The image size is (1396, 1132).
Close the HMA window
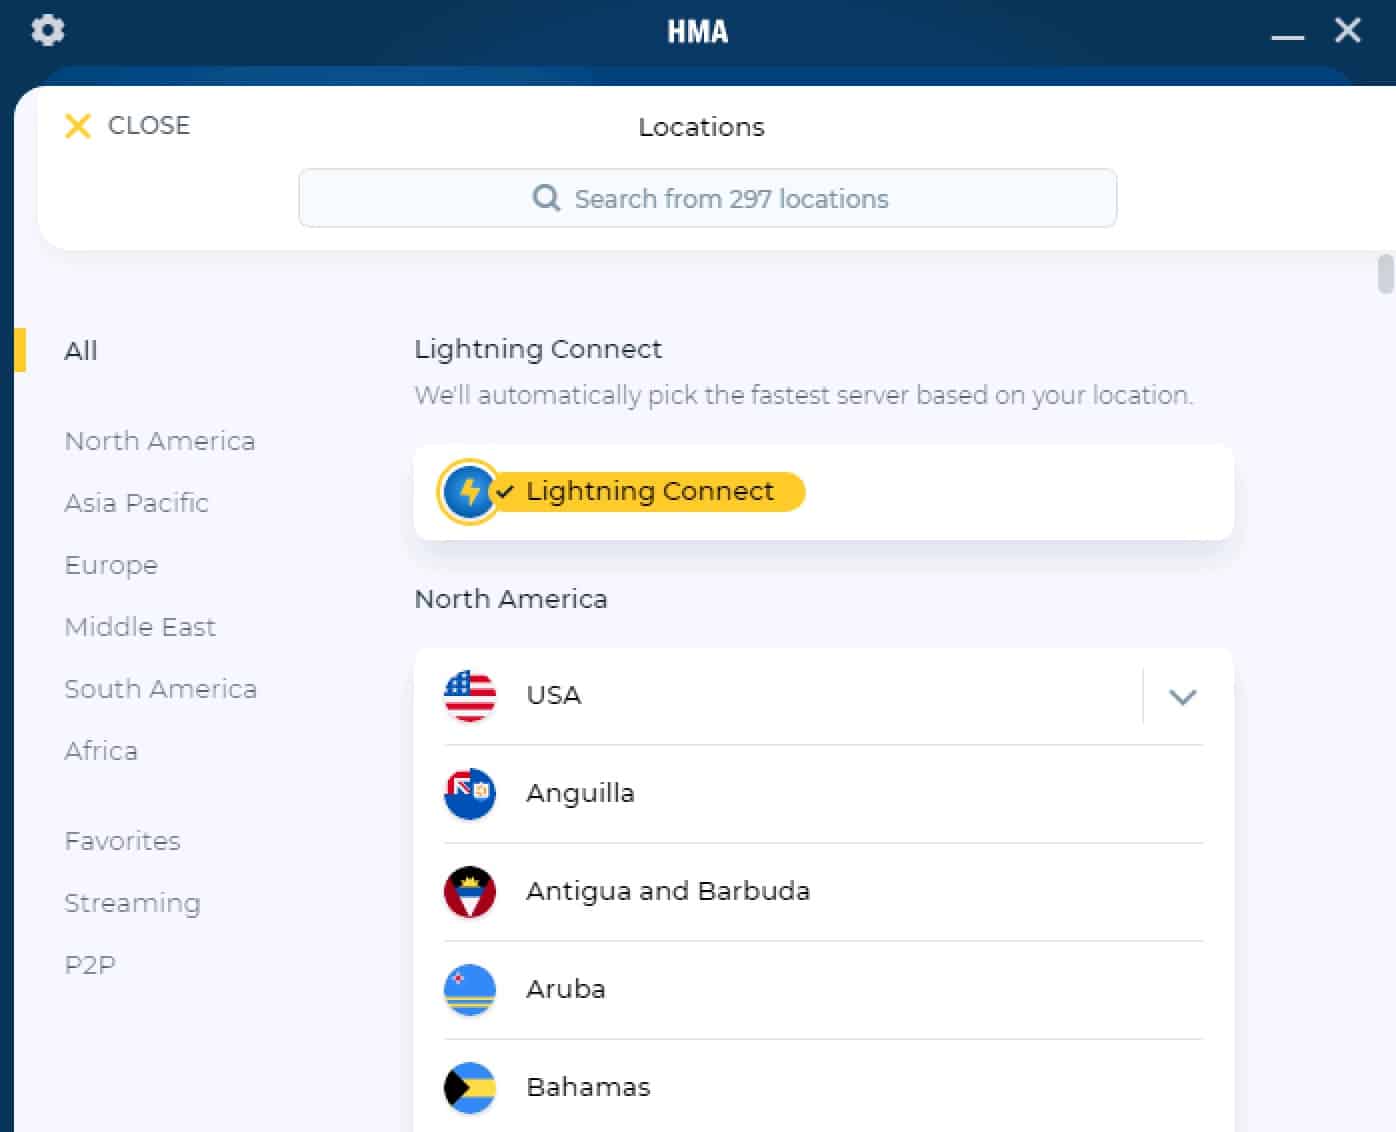pos(1348,30)
